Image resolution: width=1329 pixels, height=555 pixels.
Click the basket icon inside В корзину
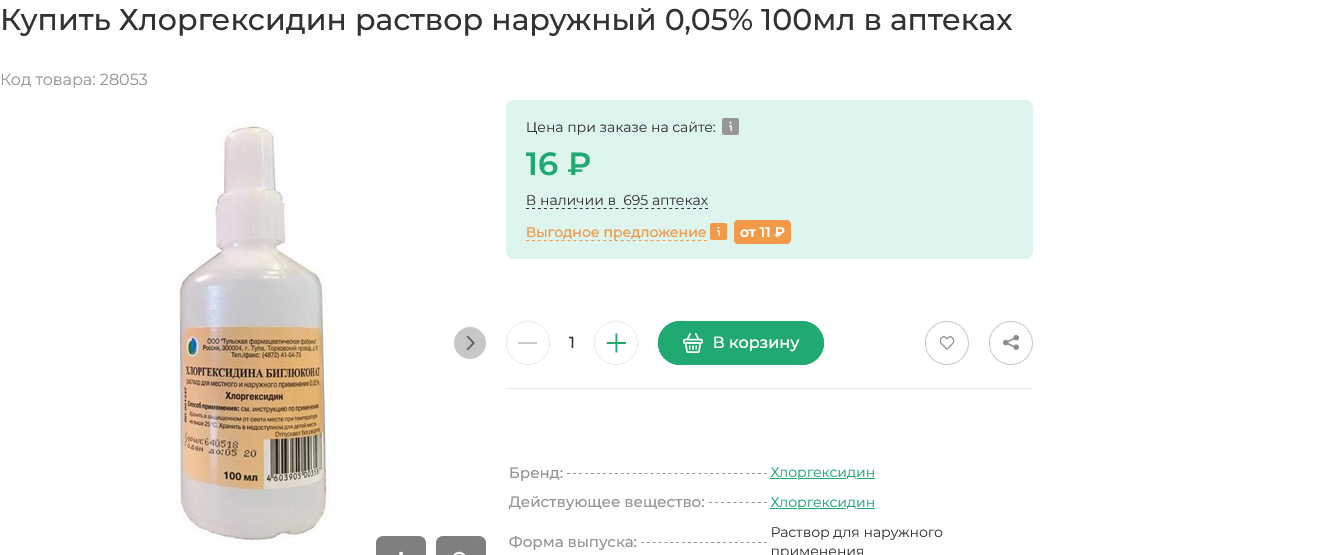tap(693, 343)
